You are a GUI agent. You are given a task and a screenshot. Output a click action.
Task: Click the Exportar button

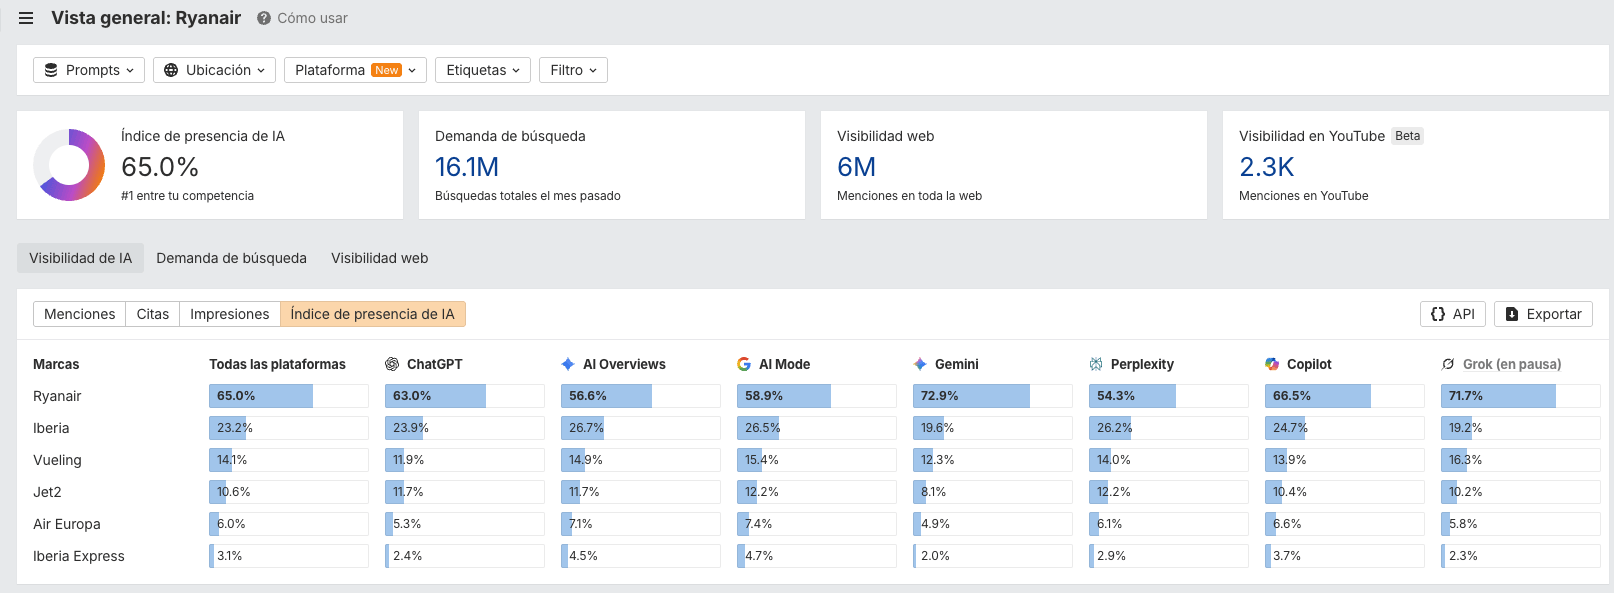1543,314
